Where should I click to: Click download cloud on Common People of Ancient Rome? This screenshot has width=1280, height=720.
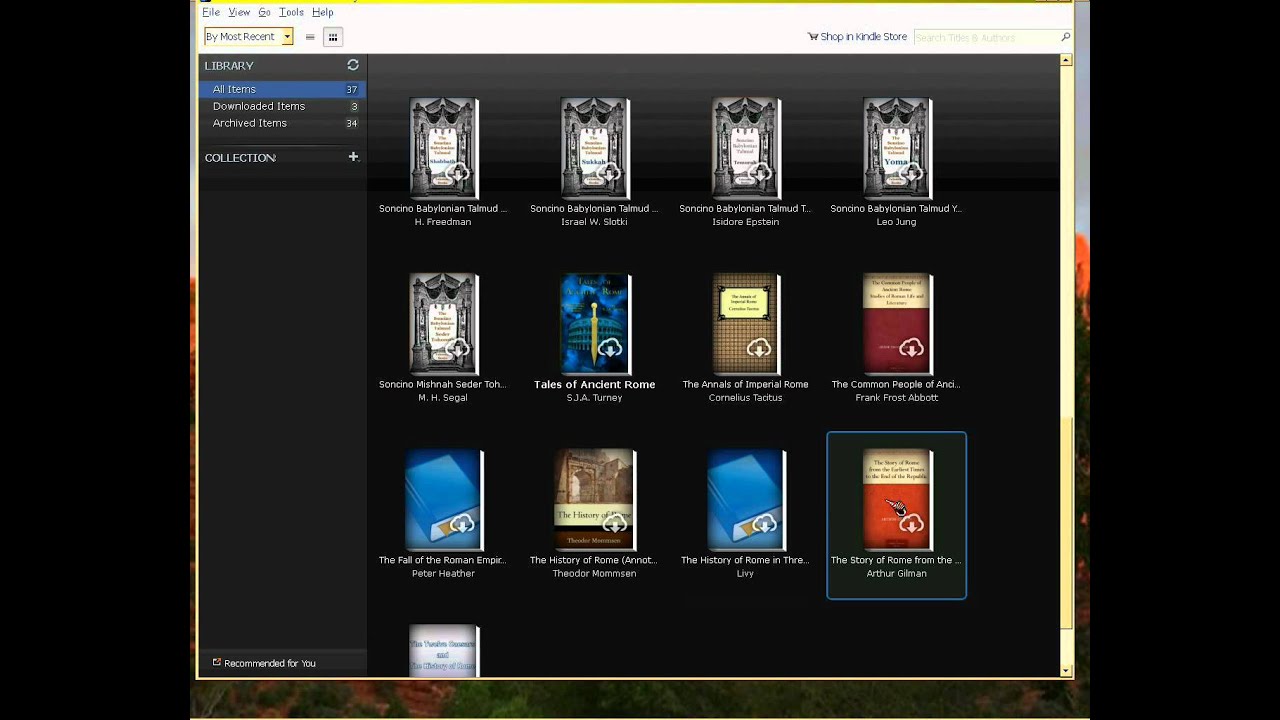click(911, 348)
